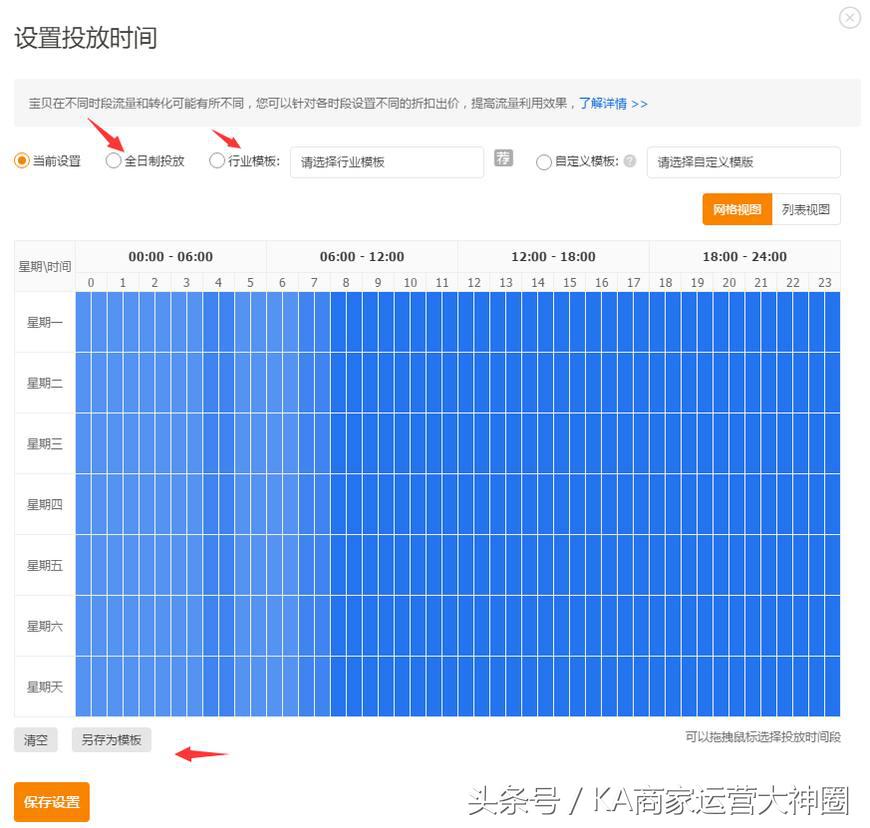
Task: Click the hour 23 column header
Action: 824,282
